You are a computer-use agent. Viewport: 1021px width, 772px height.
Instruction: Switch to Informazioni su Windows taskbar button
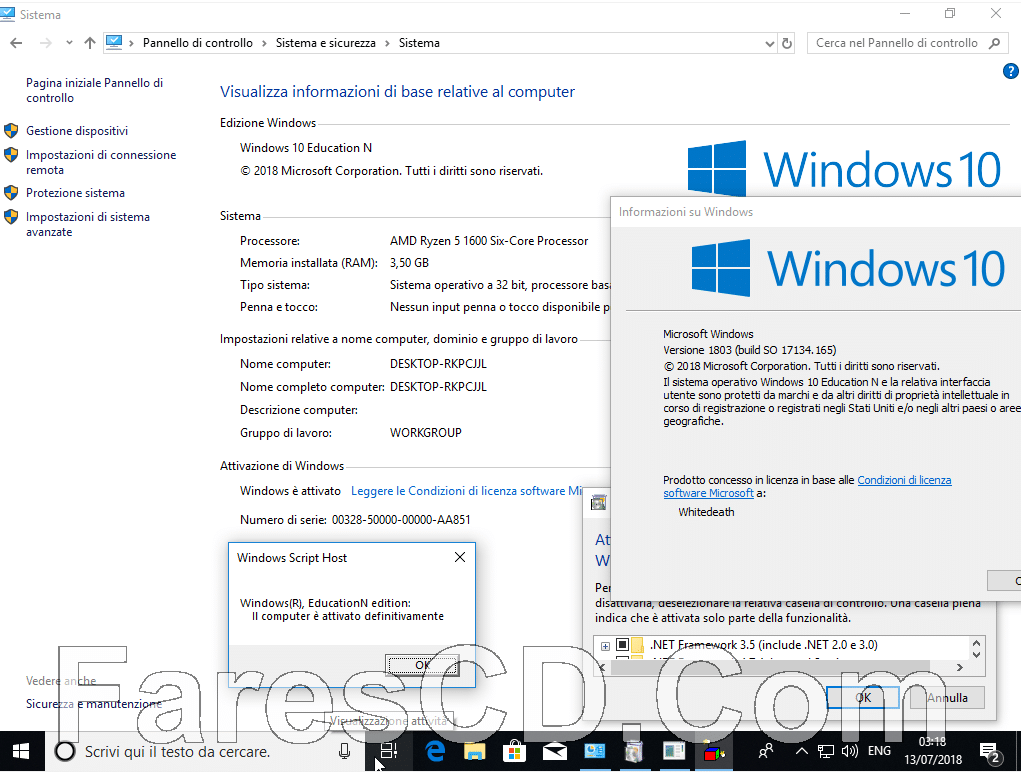click(673, 752)
